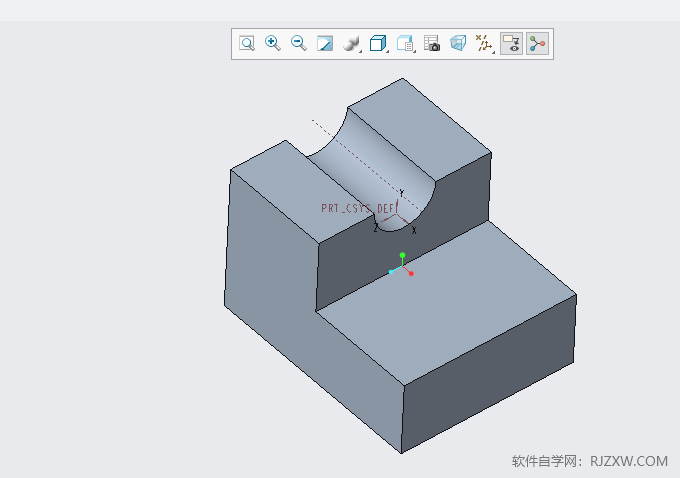680x478 pixels.
Task: Select the Zoom In tool
Action: [272, 43]
